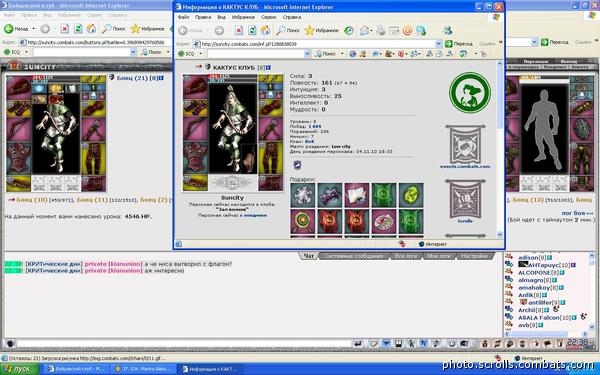Open the ICQ toolbar dropdown arrow in the front window
This screenshot has width=600, height=375.
[200, 54]
